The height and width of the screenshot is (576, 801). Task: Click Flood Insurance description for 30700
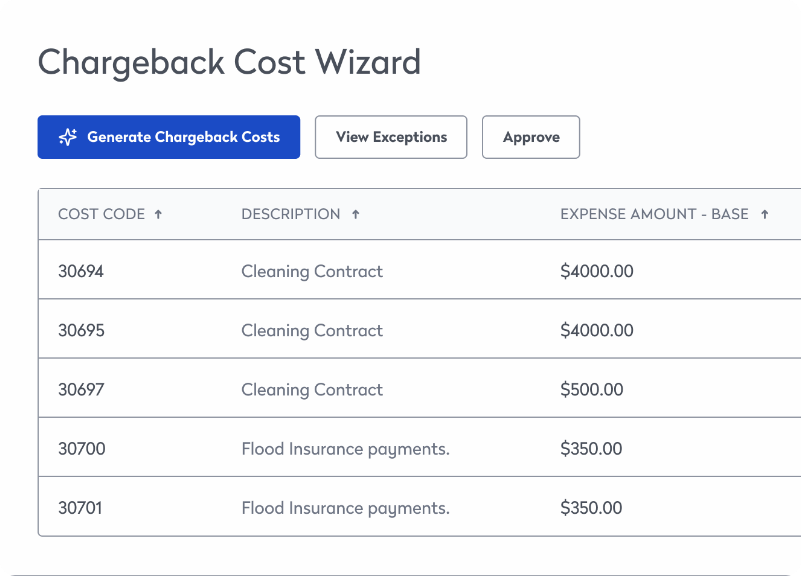[345, 449]
